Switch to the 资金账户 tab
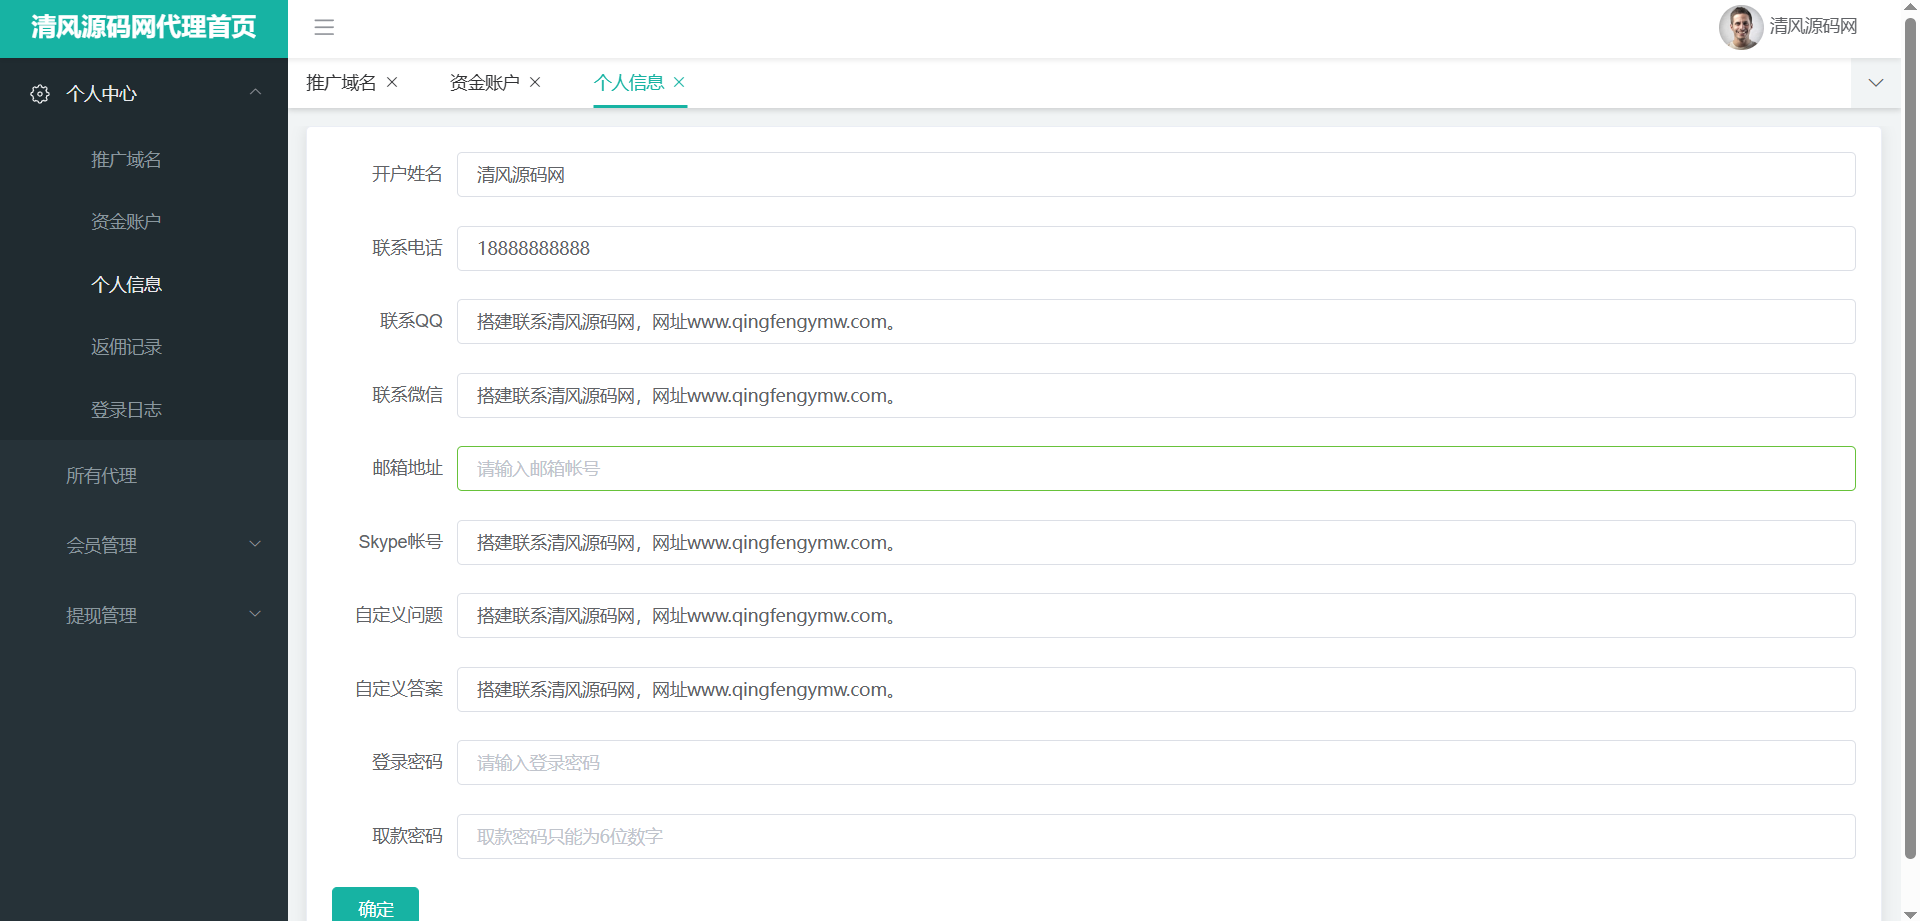The image size is (1920, 921). click(484, 83)
